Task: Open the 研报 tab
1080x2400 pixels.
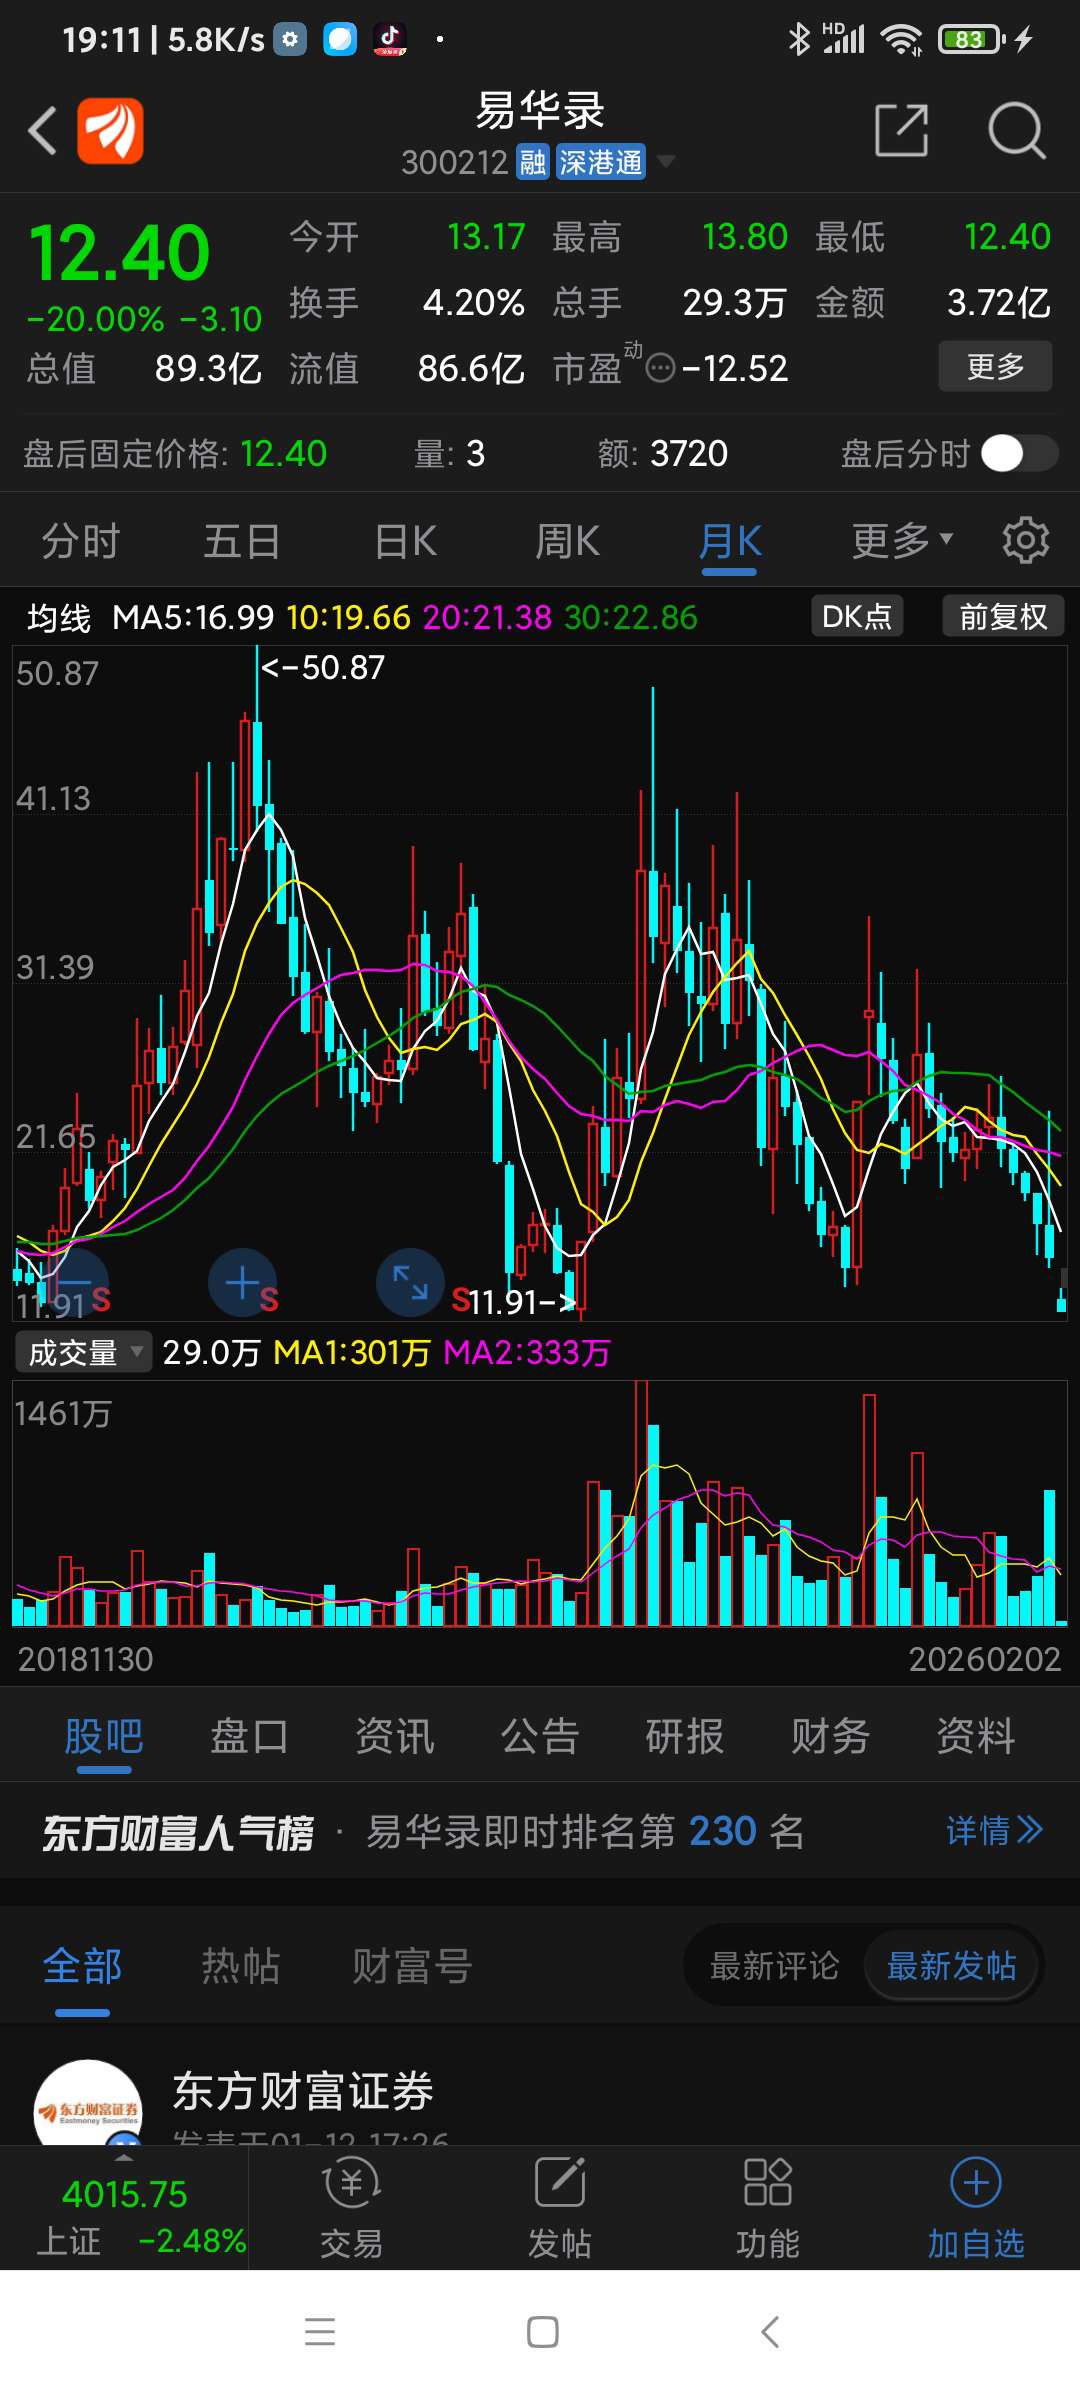Action: click(685, 1736)
